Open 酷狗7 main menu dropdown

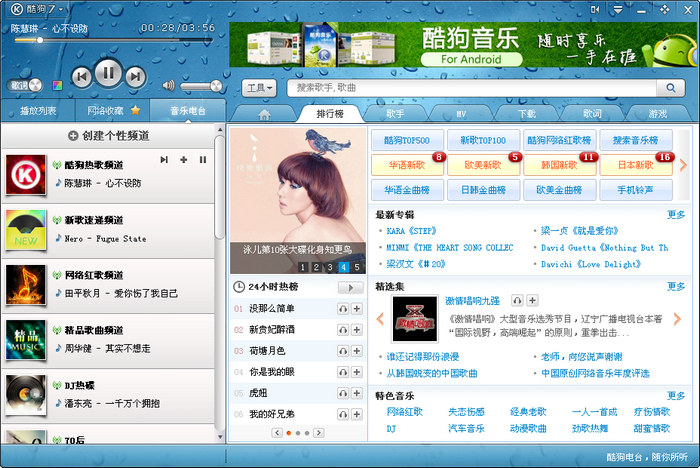tap(37, 9)
